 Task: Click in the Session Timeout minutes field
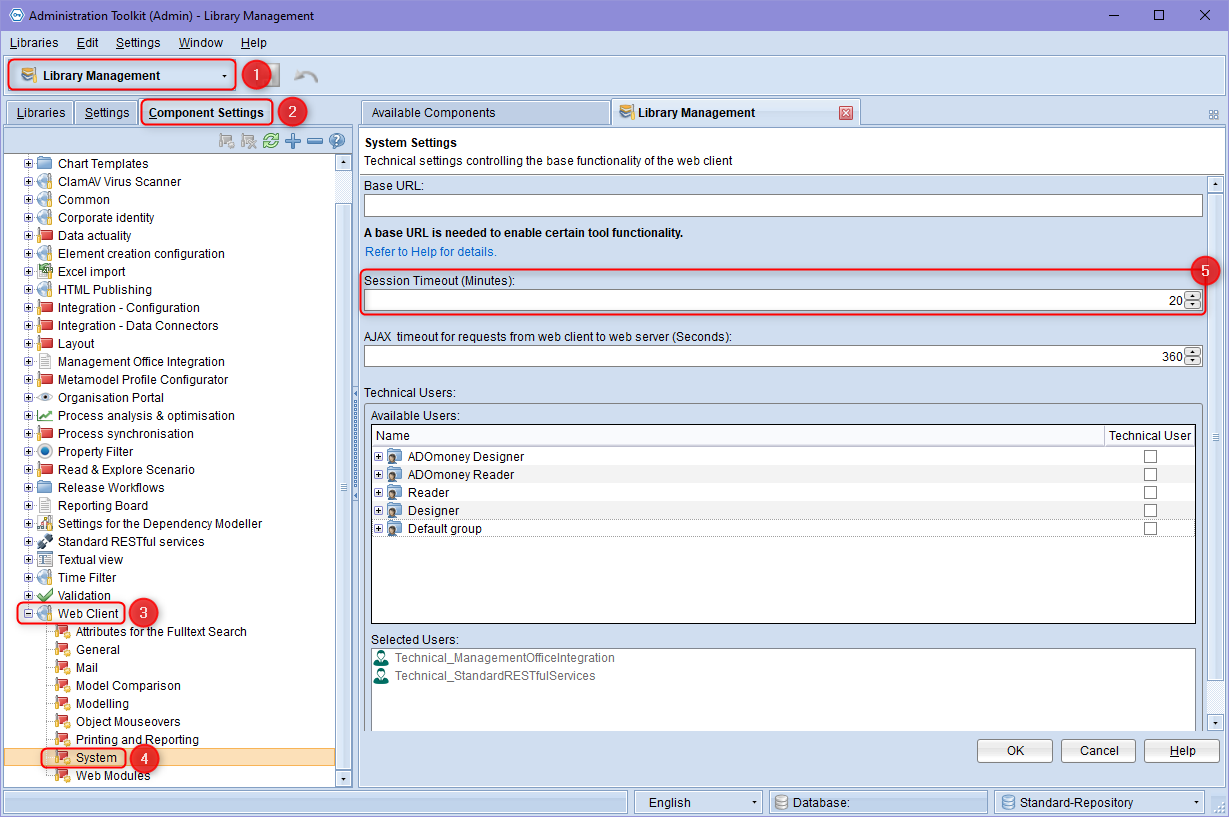click(x=774, y=300)
